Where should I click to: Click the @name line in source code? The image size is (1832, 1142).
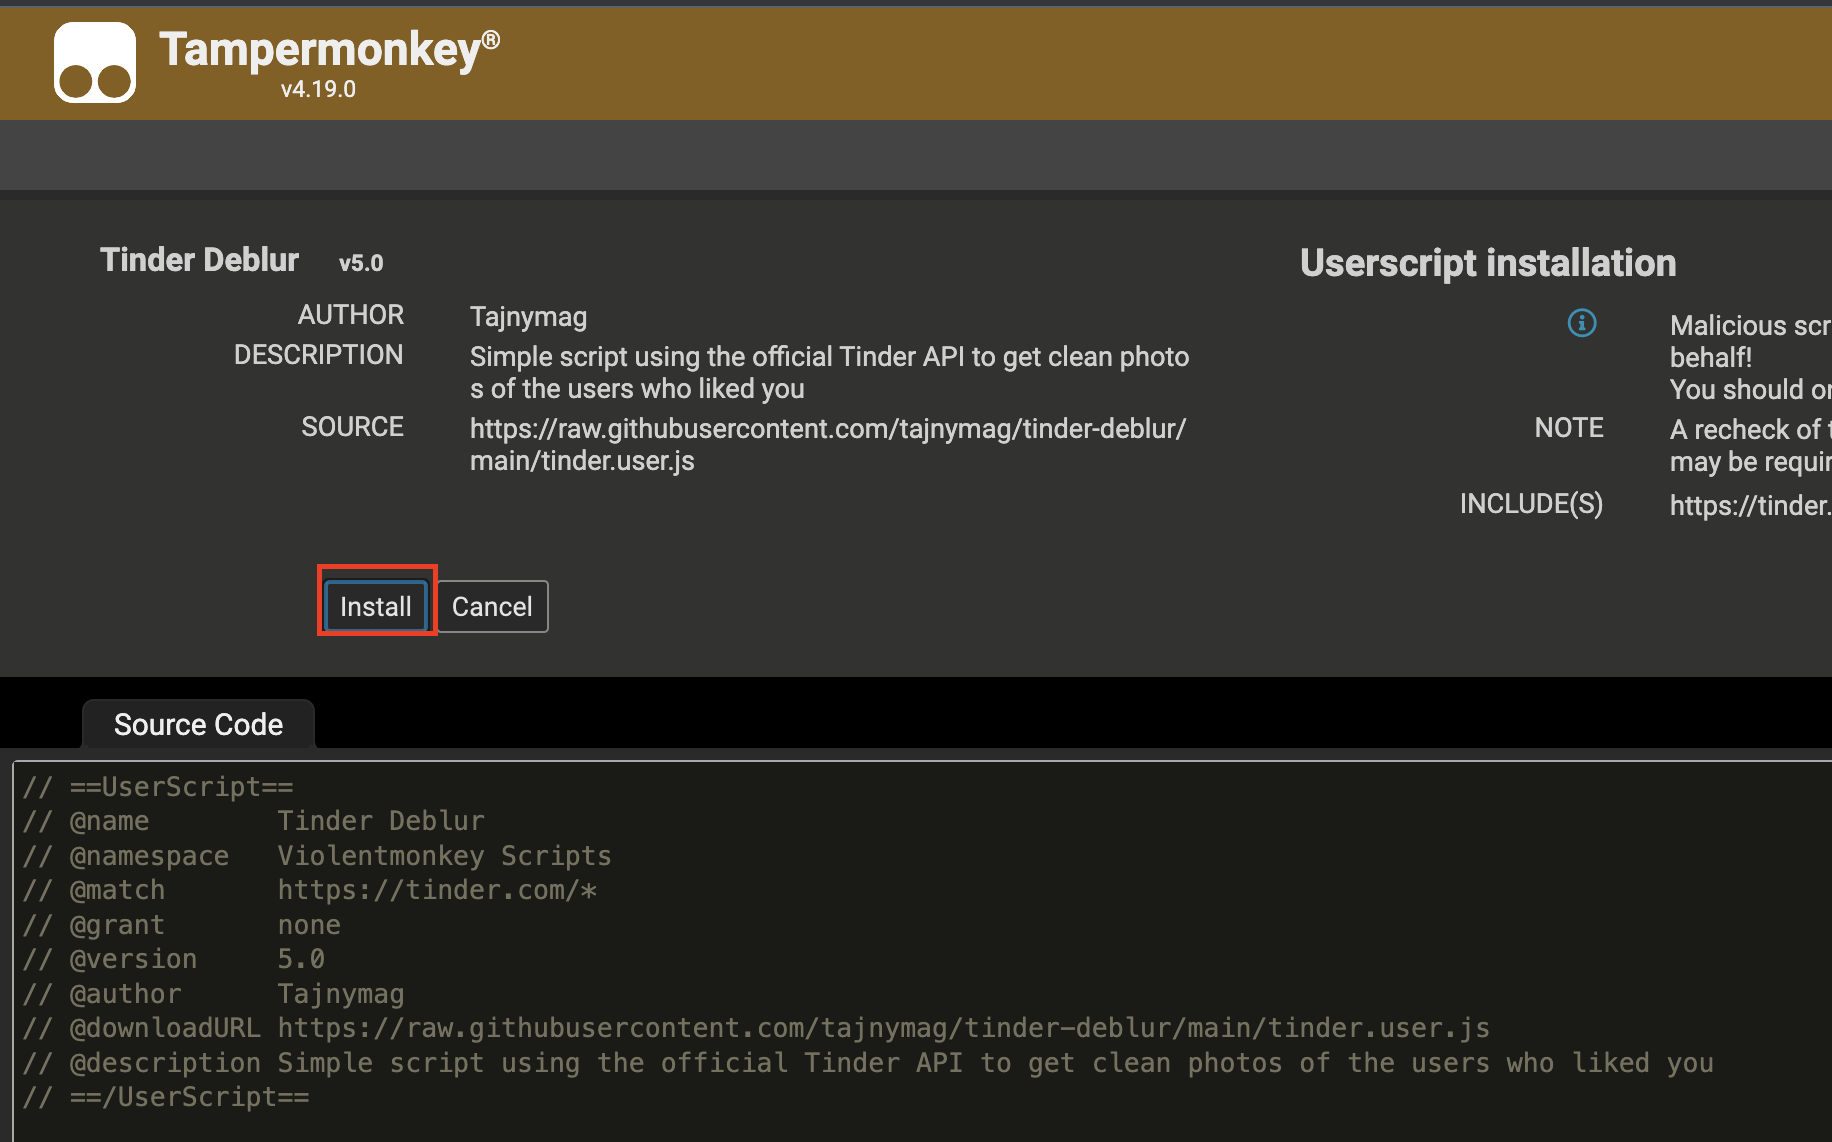pyautogui.click(x=254, y=821)
